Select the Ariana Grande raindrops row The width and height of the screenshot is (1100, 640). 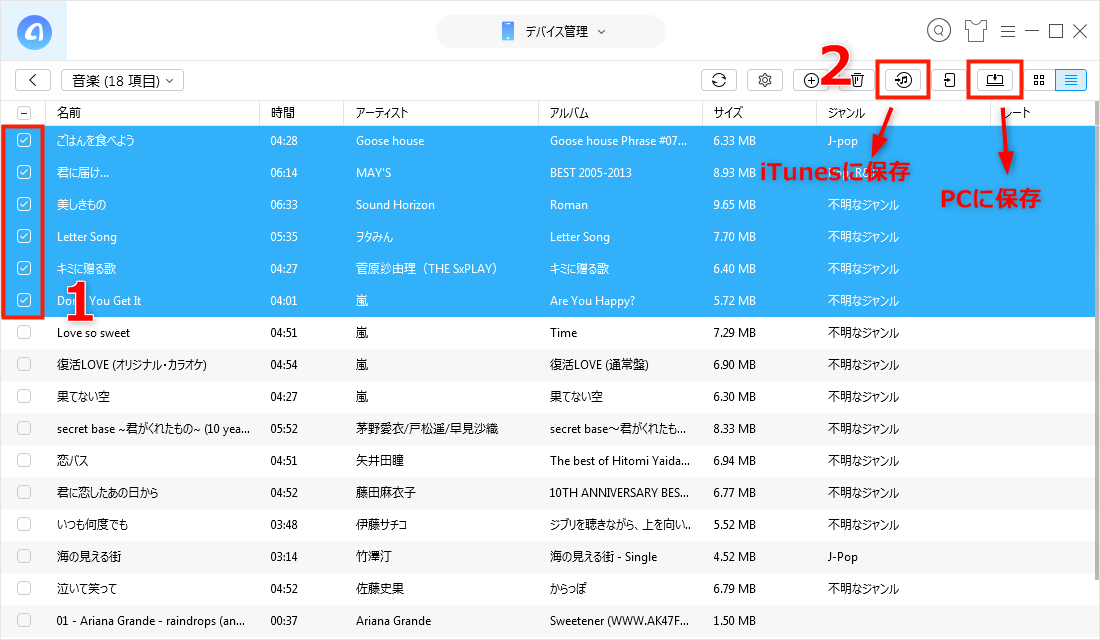click(547, 620)
